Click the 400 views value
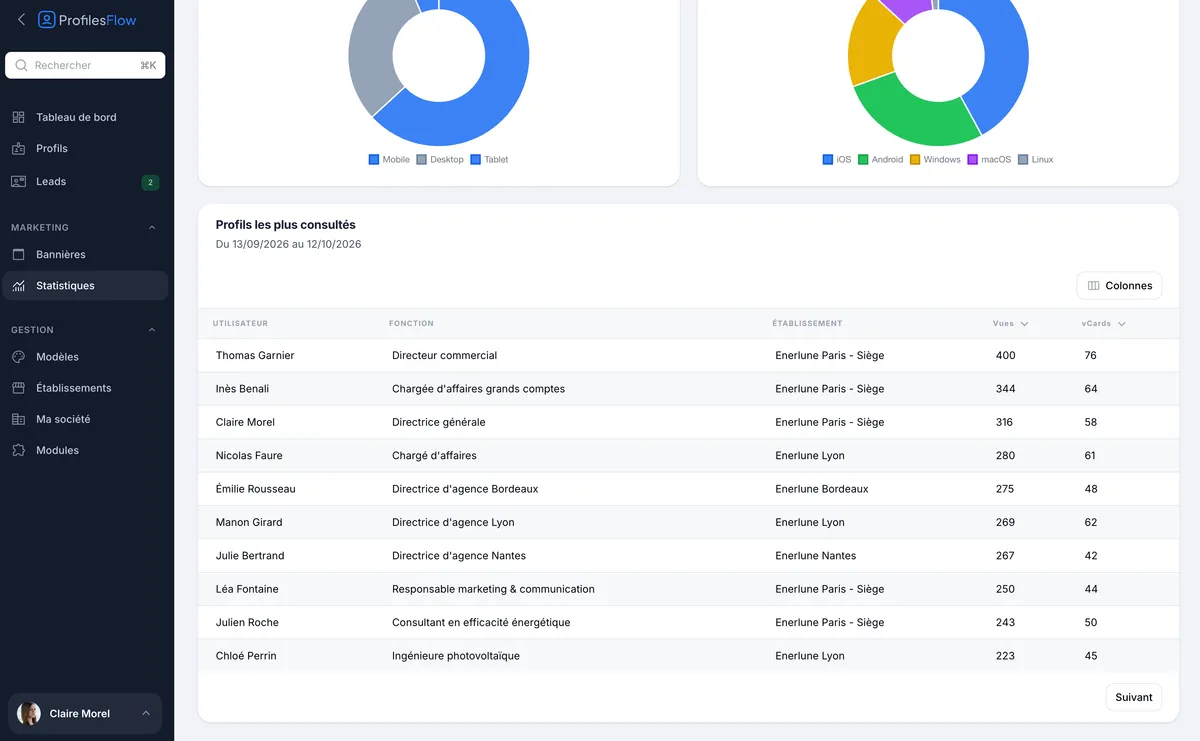The width and height of the screenshot is (1200, 741). click(x=1005, y=355)
